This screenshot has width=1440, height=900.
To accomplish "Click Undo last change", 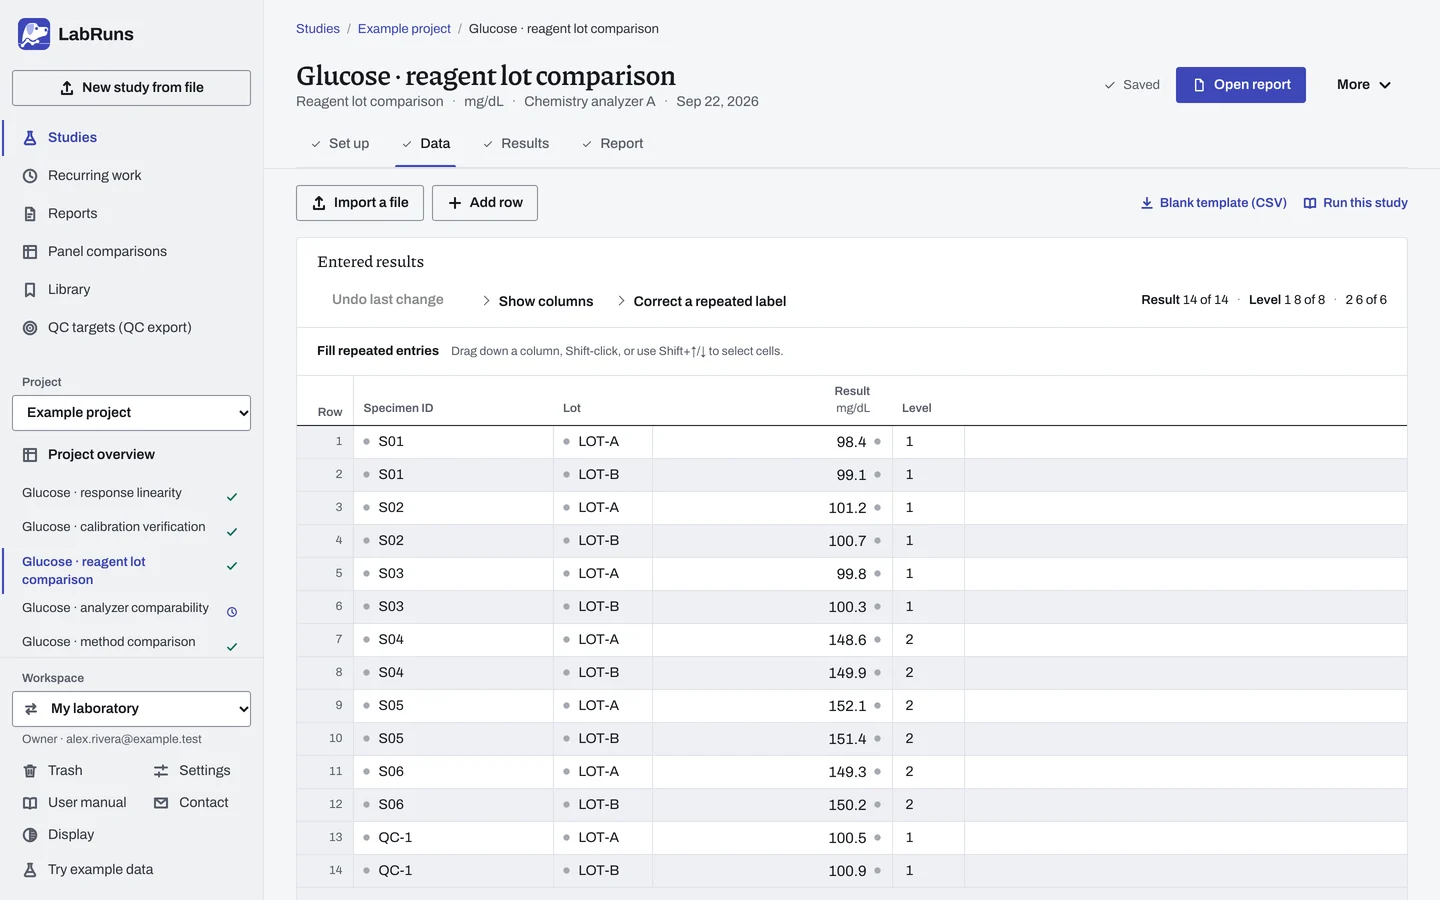I will 388,300.
